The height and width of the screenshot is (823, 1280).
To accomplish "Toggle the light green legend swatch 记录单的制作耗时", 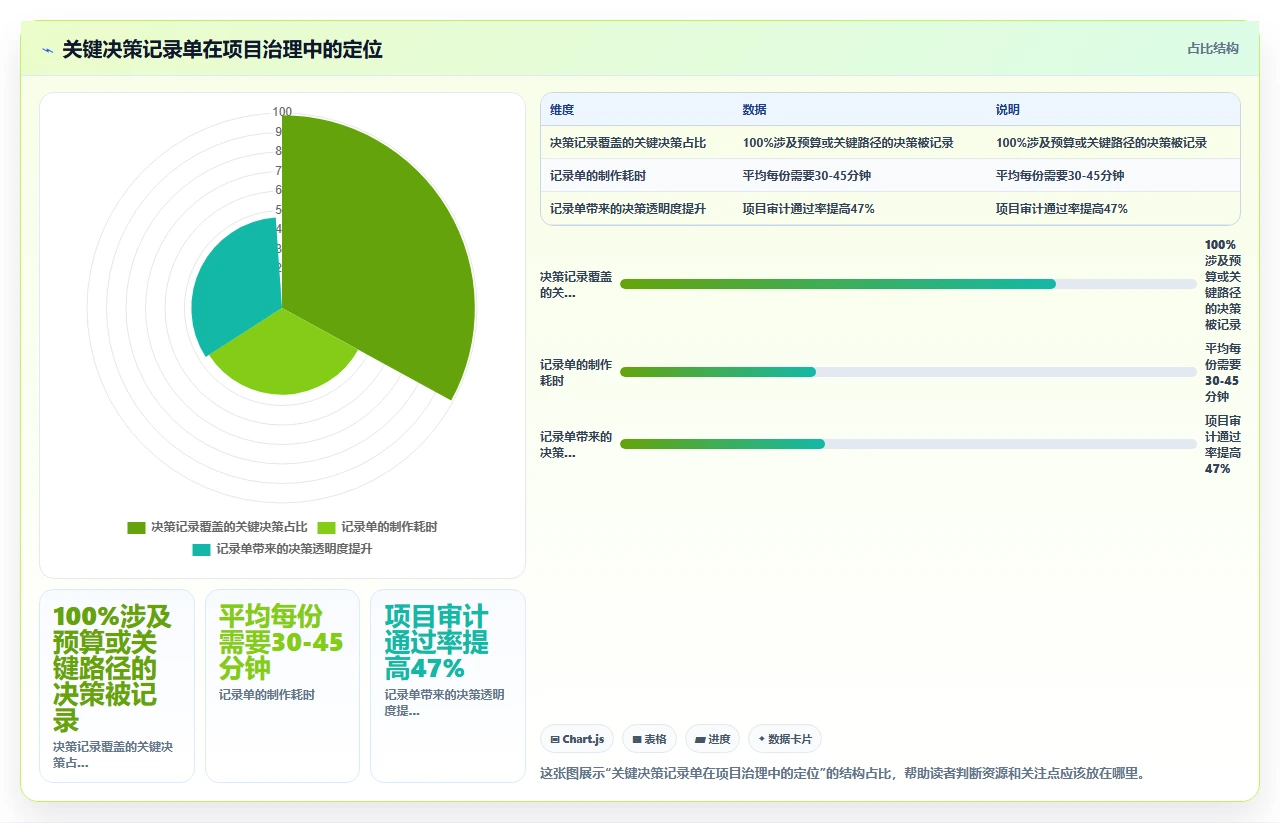I will pos(327,527).
